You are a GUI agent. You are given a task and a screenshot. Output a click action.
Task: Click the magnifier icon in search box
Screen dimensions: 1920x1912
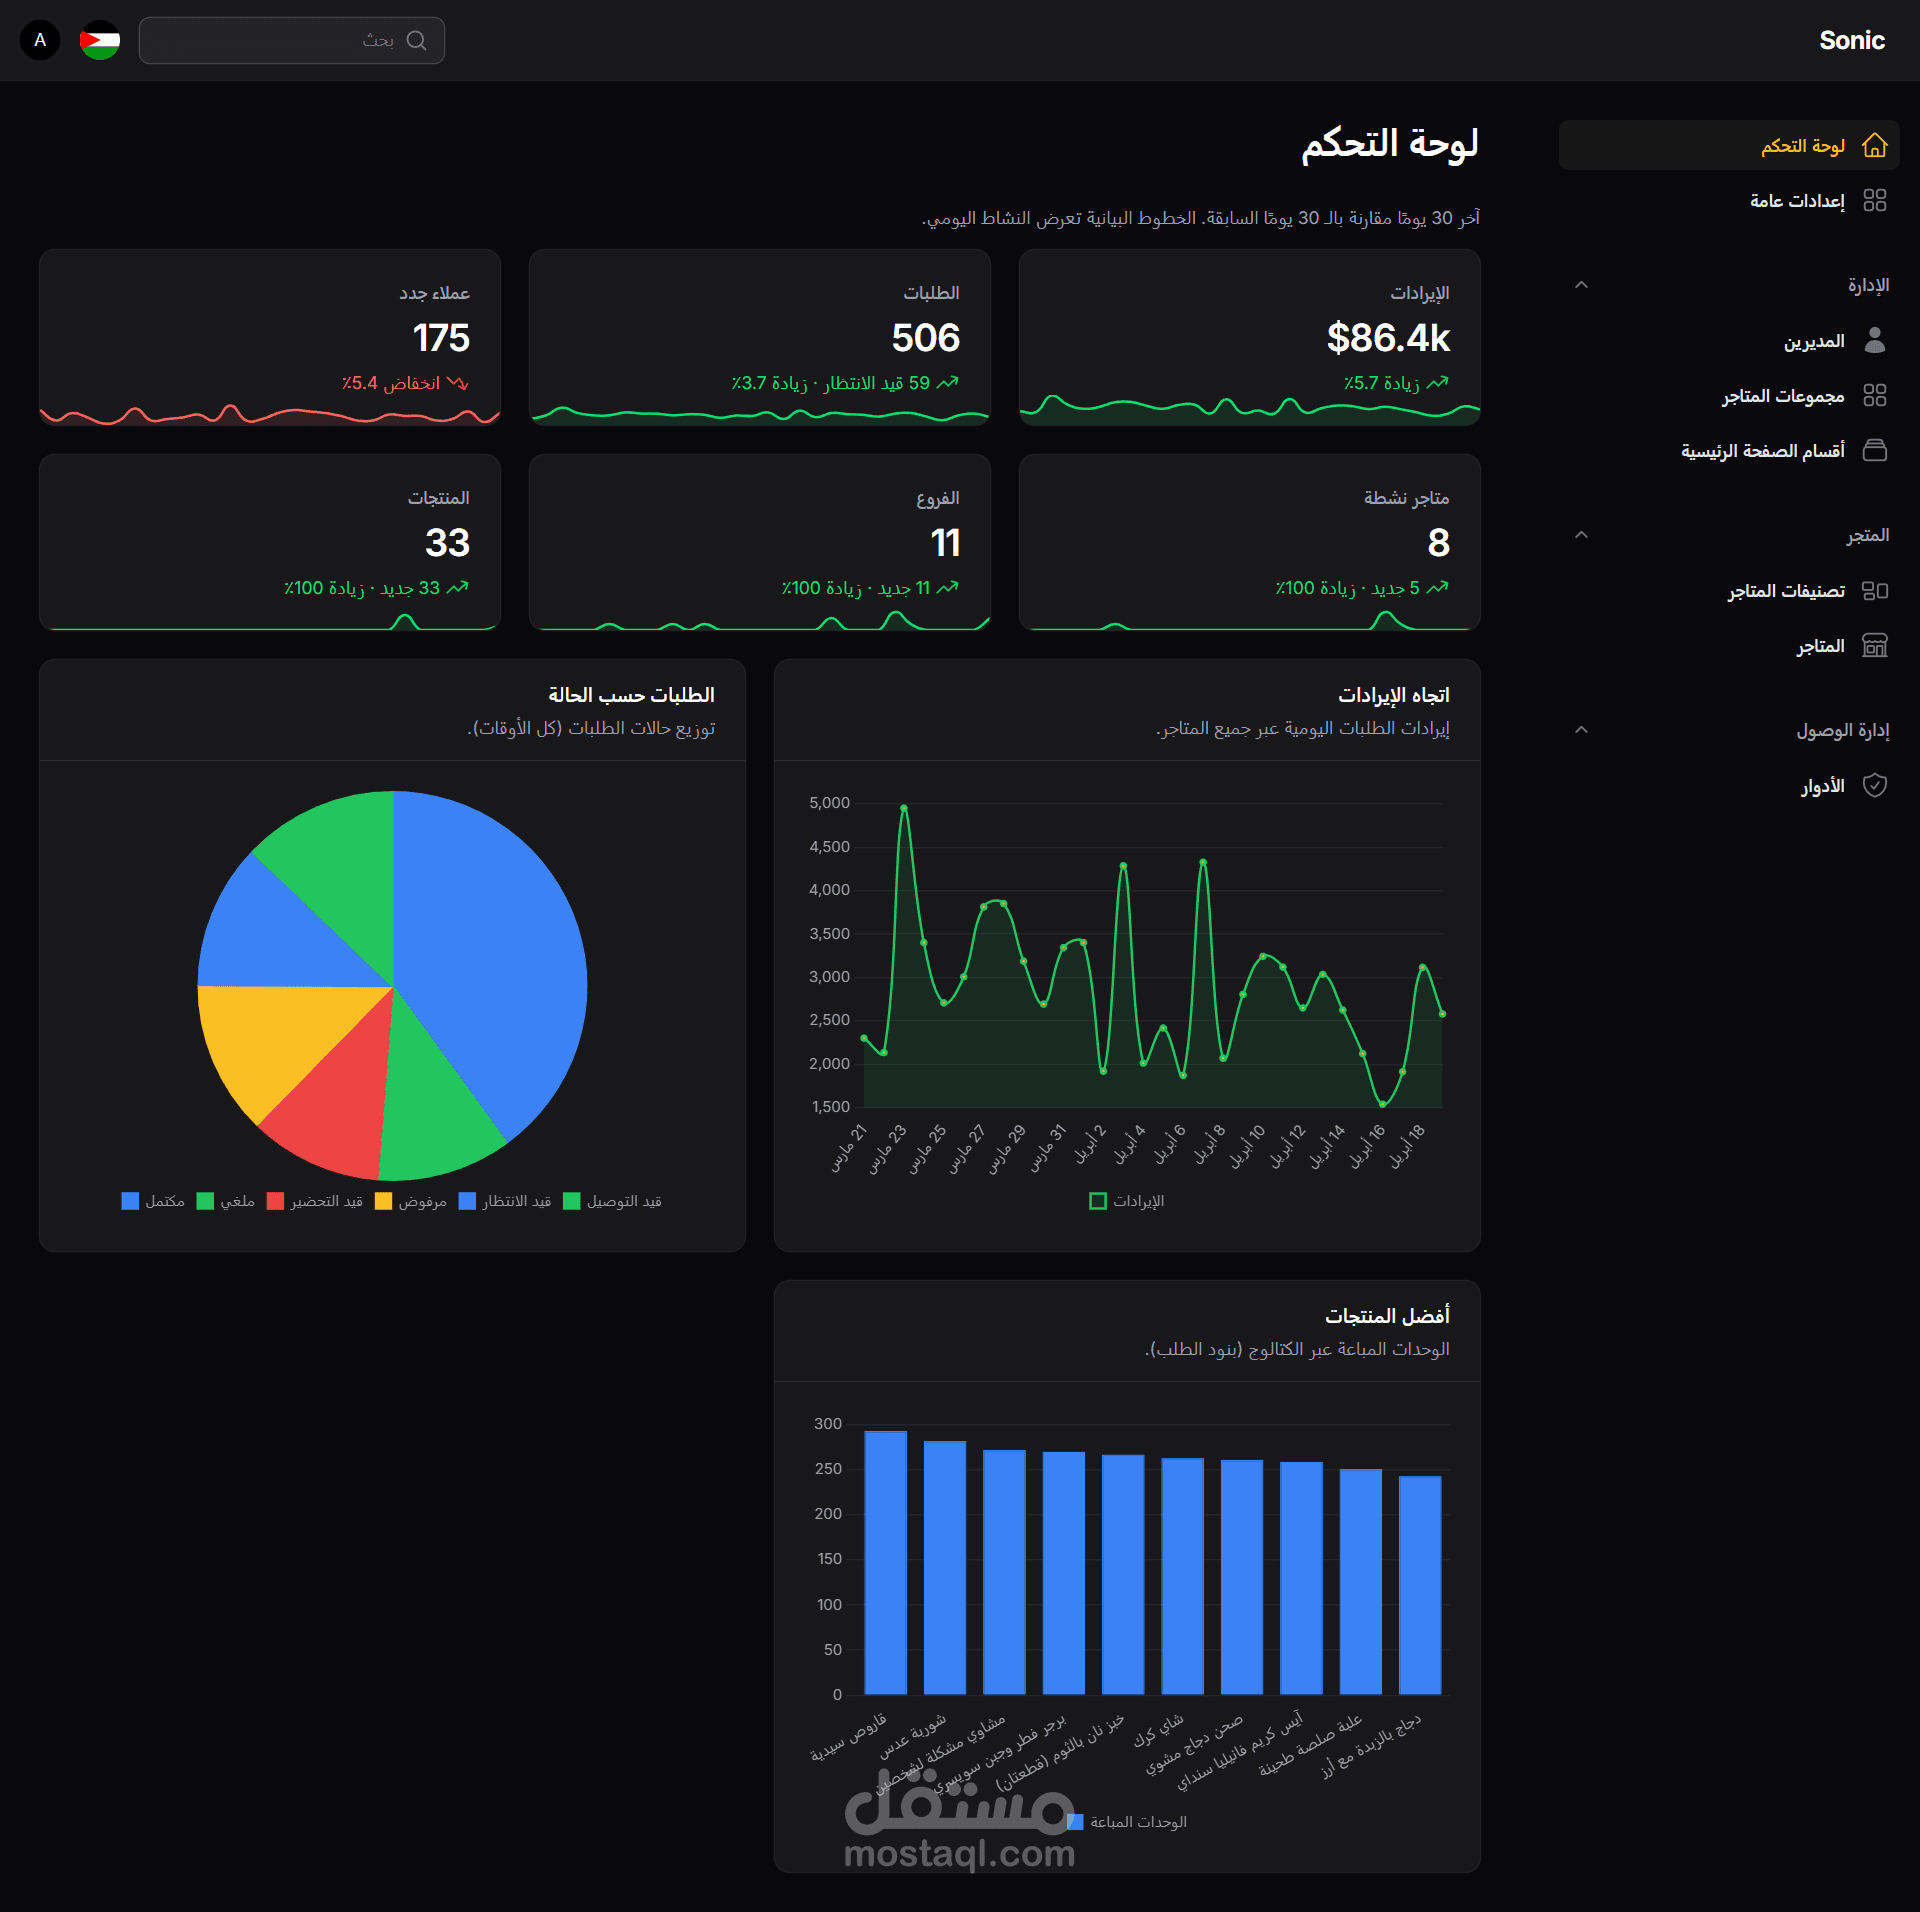pos(417,40)
